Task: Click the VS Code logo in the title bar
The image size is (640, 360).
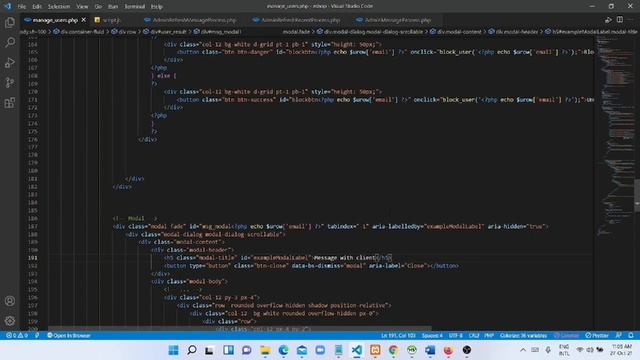Action: click(8, 6)
